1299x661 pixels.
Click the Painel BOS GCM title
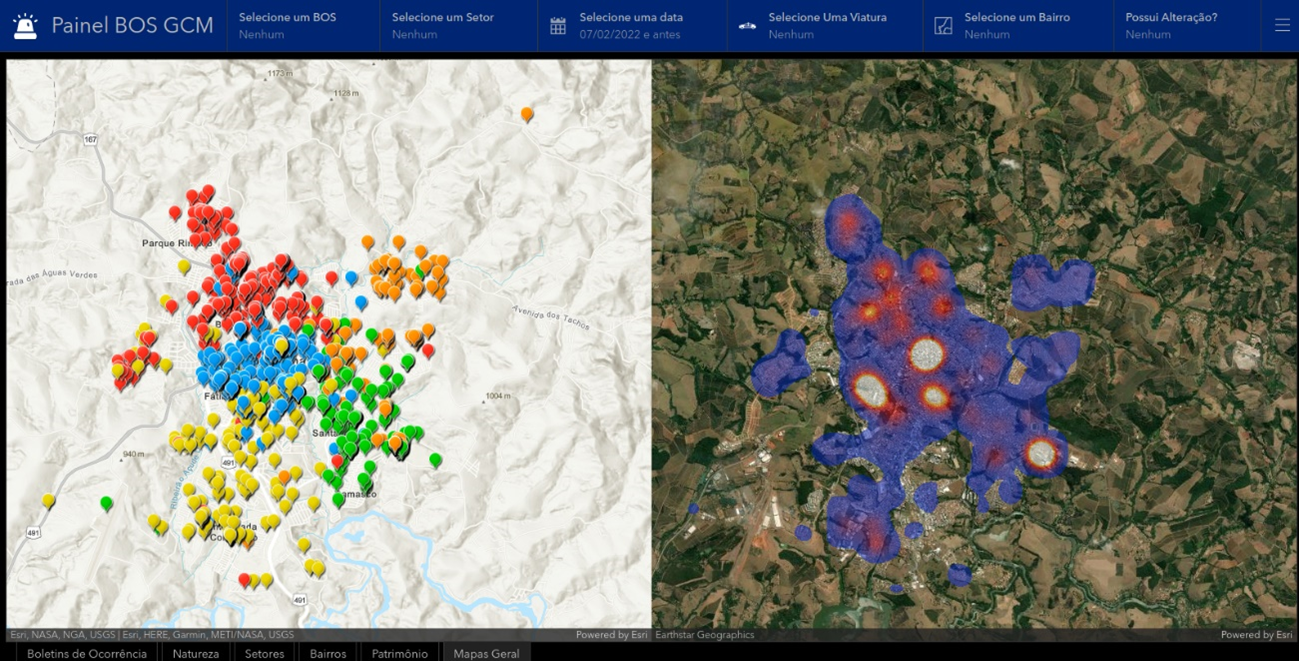click(132, 26)
